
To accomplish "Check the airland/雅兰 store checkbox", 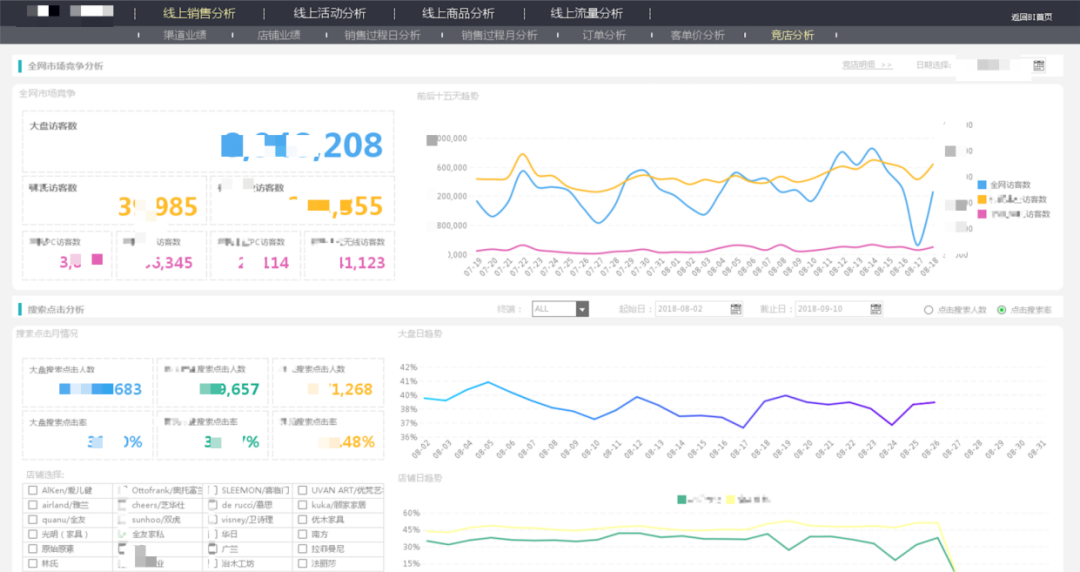I will click(x=32, y=505).
